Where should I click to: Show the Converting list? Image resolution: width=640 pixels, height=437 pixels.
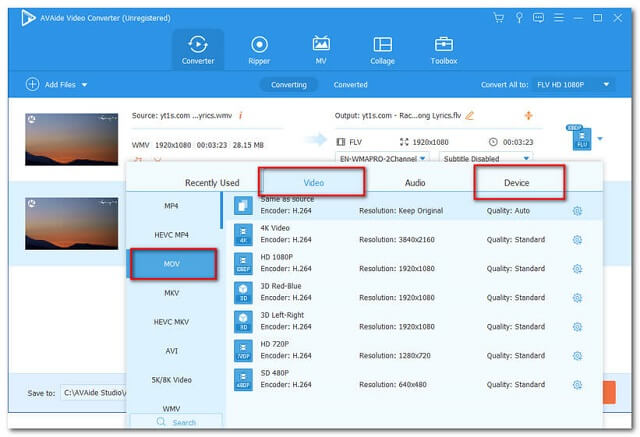[289, 84]
